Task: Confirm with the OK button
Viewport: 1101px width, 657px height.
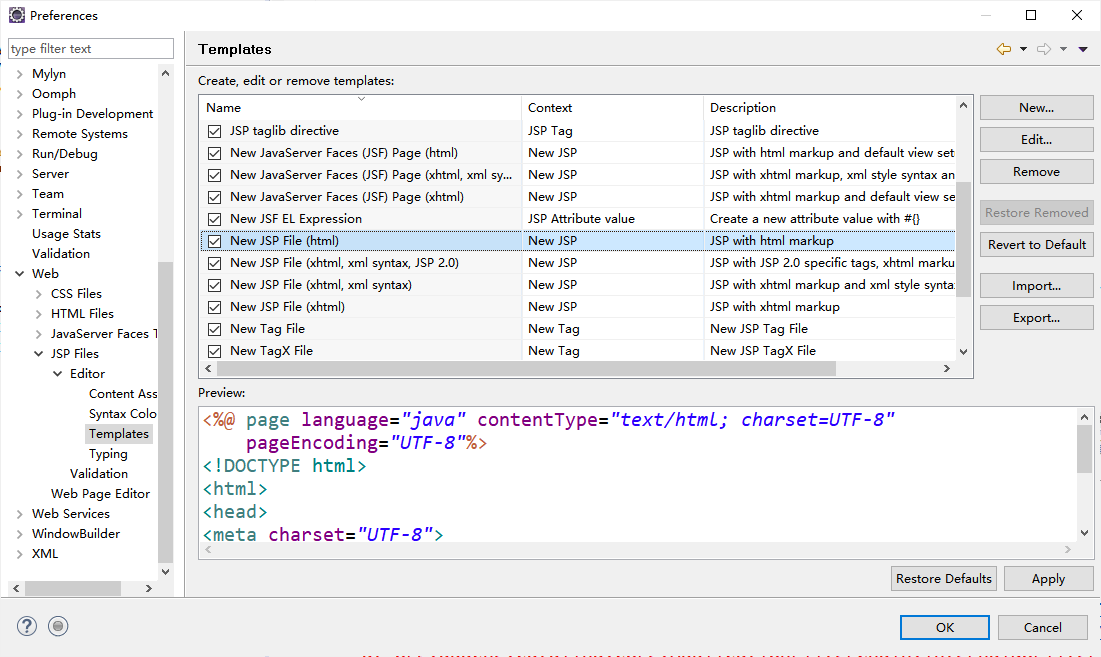Action: click(945, 628)
